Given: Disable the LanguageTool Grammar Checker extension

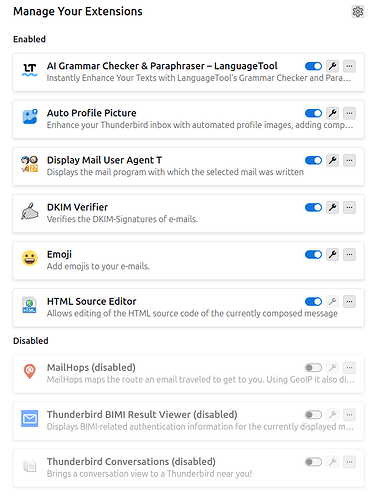Looking at the screenshot, I should tap(313, 66).
